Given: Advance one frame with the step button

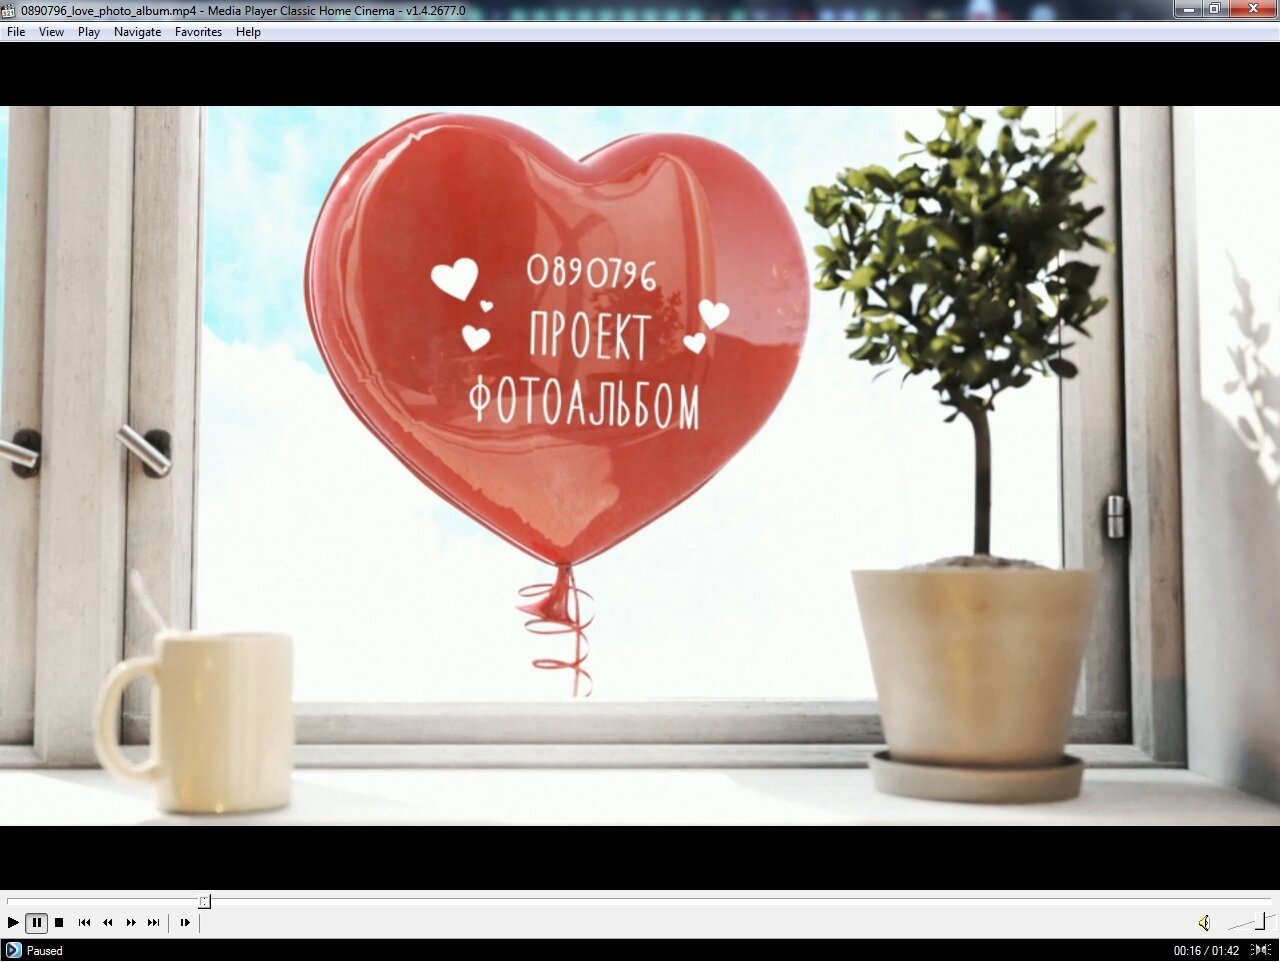Looking at the screenshot, I should (x=185, y=923).
